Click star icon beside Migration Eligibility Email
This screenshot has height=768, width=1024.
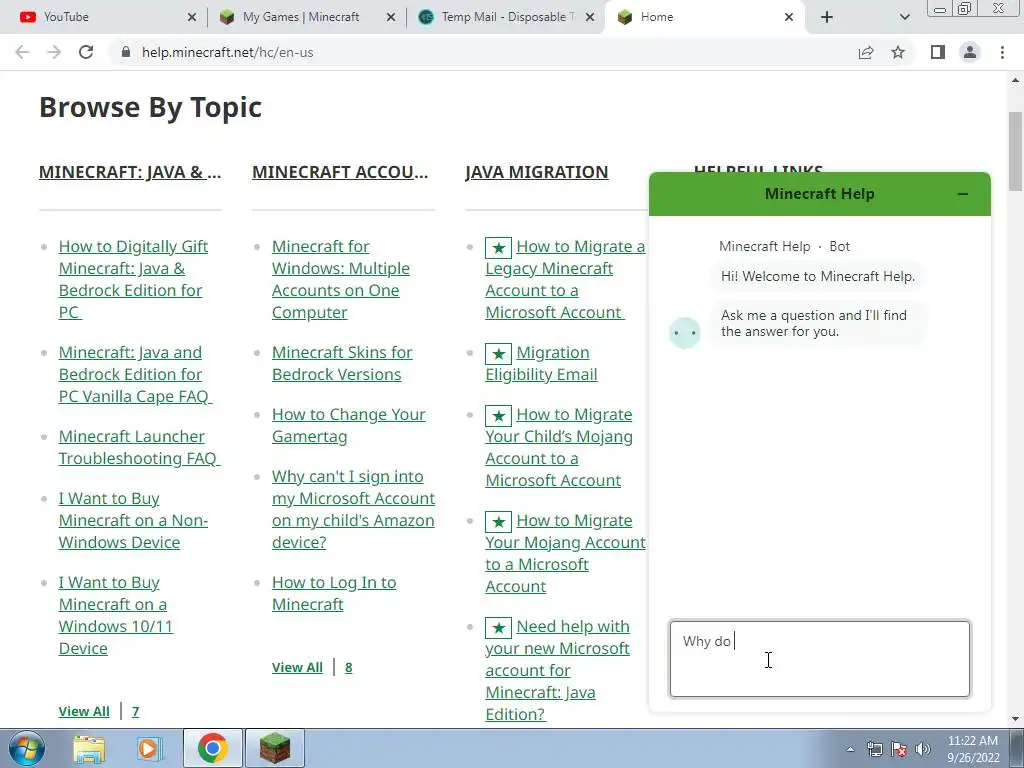tap(498, 354)
